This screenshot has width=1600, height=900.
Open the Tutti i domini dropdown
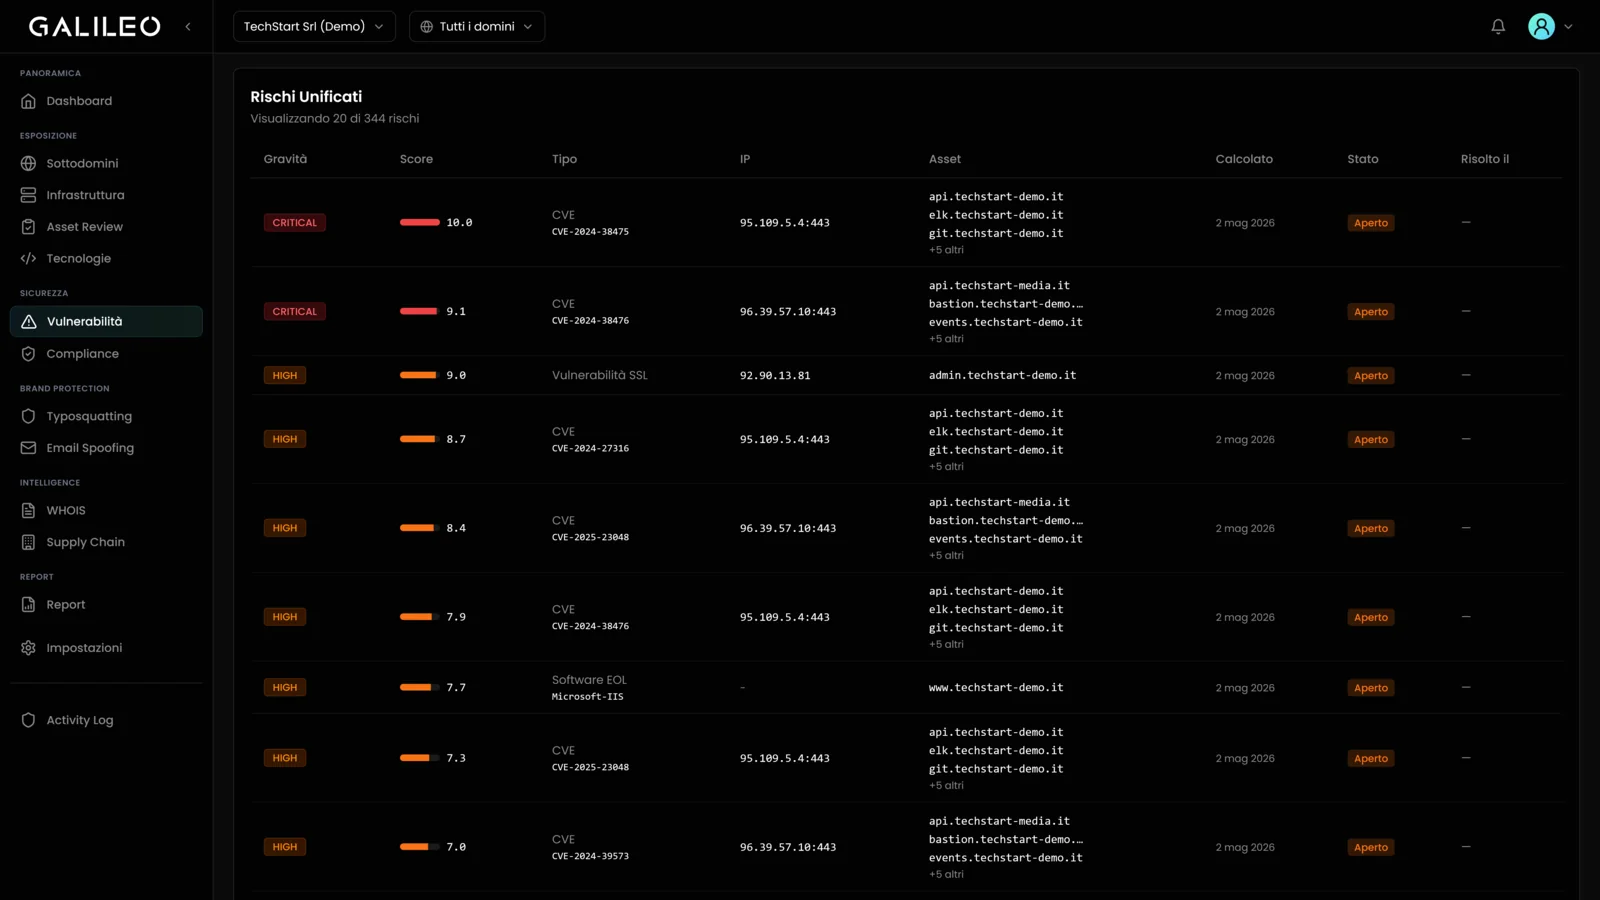pos(477,27)
